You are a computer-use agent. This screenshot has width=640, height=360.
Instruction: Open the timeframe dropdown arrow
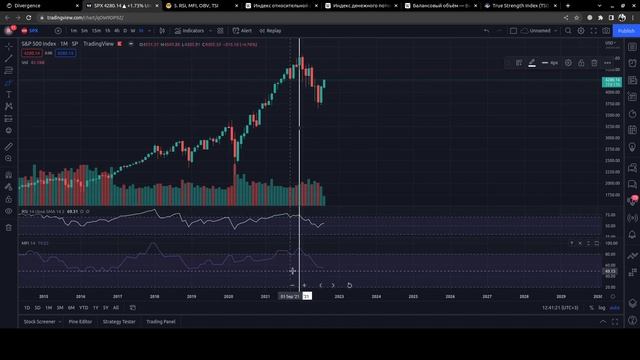click(149, 31)
